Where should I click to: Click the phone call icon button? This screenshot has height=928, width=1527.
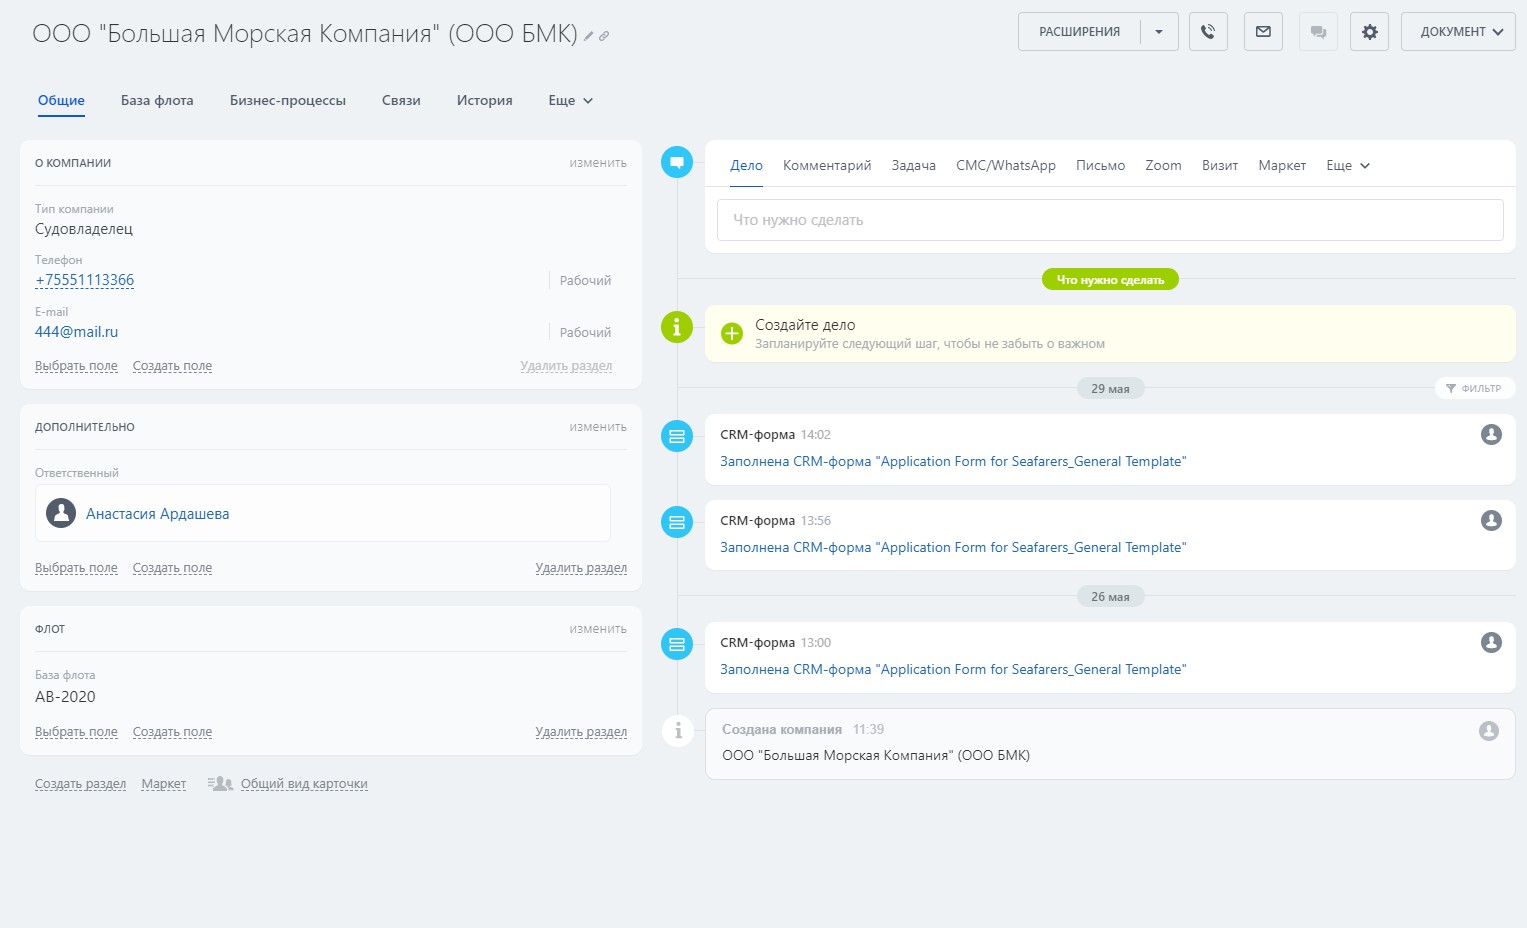[1208, 32]
